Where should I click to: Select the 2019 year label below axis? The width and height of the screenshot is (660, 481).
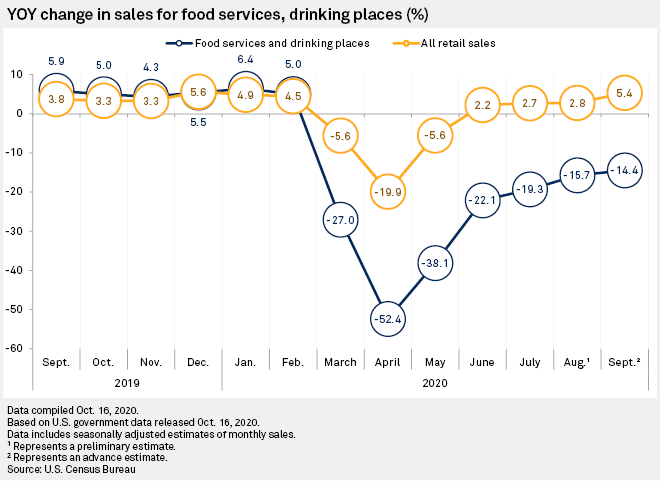pos(127,381)
